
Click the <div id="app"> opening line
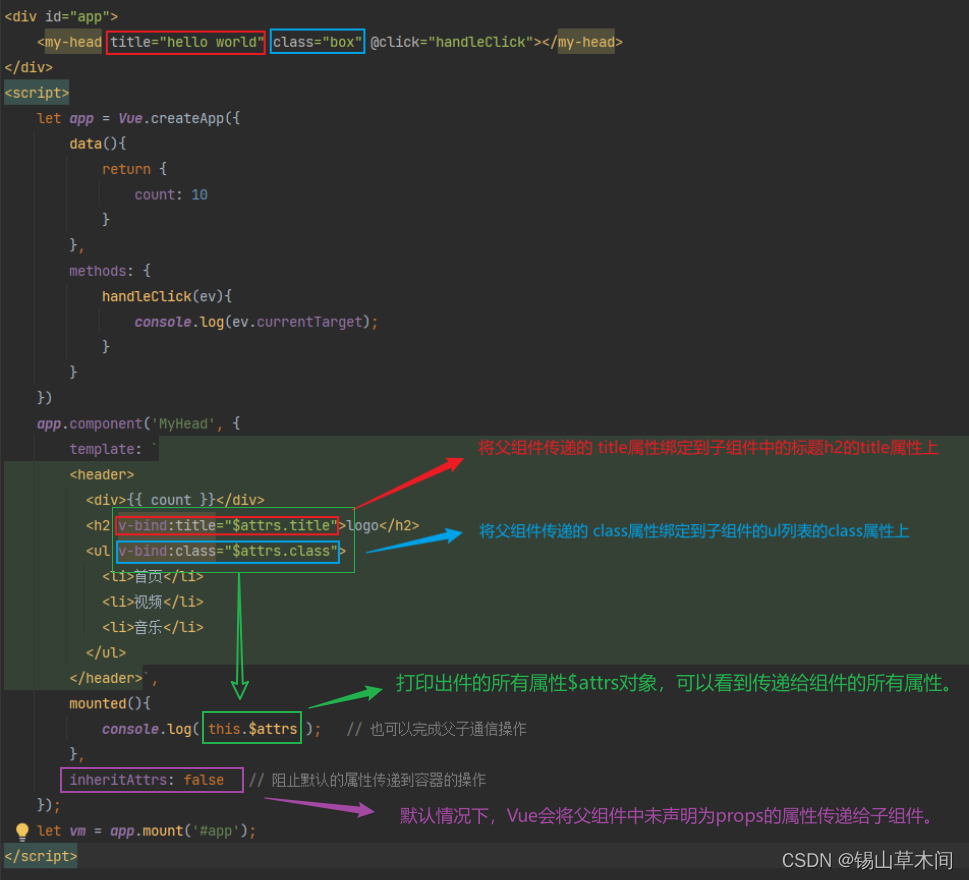coord(61,17)
